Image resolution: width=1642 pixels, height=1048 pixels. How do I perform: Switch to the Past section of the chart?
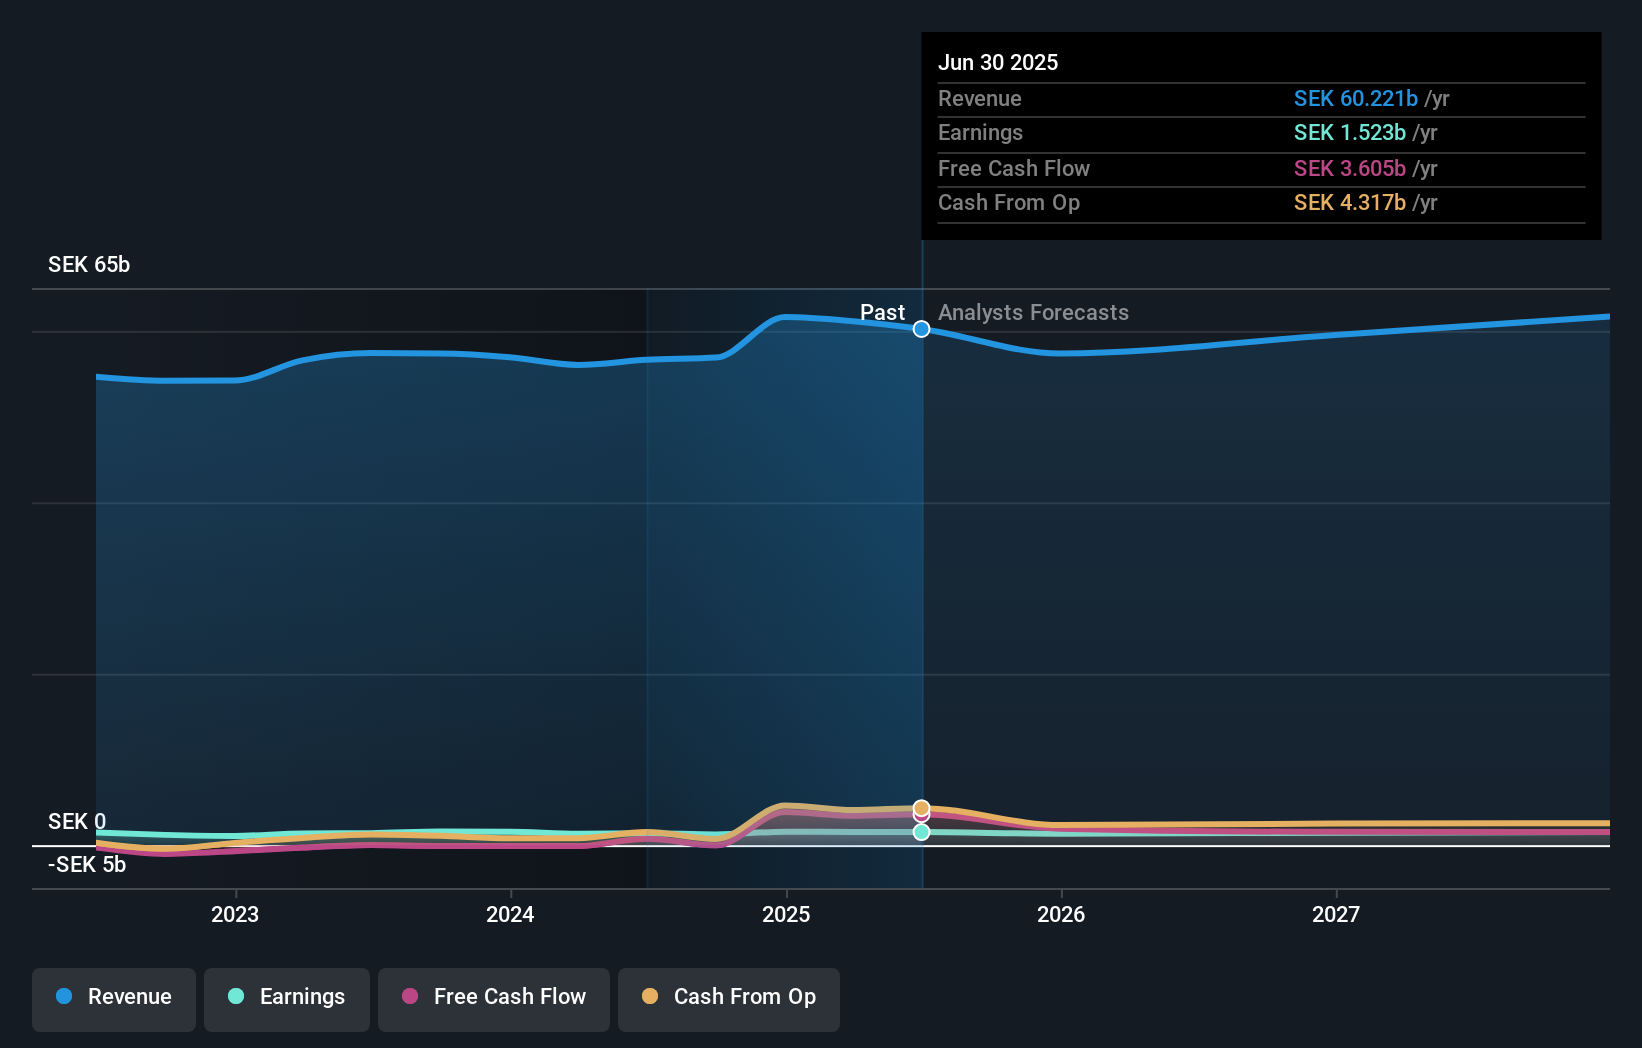click(x=883, y=312)
